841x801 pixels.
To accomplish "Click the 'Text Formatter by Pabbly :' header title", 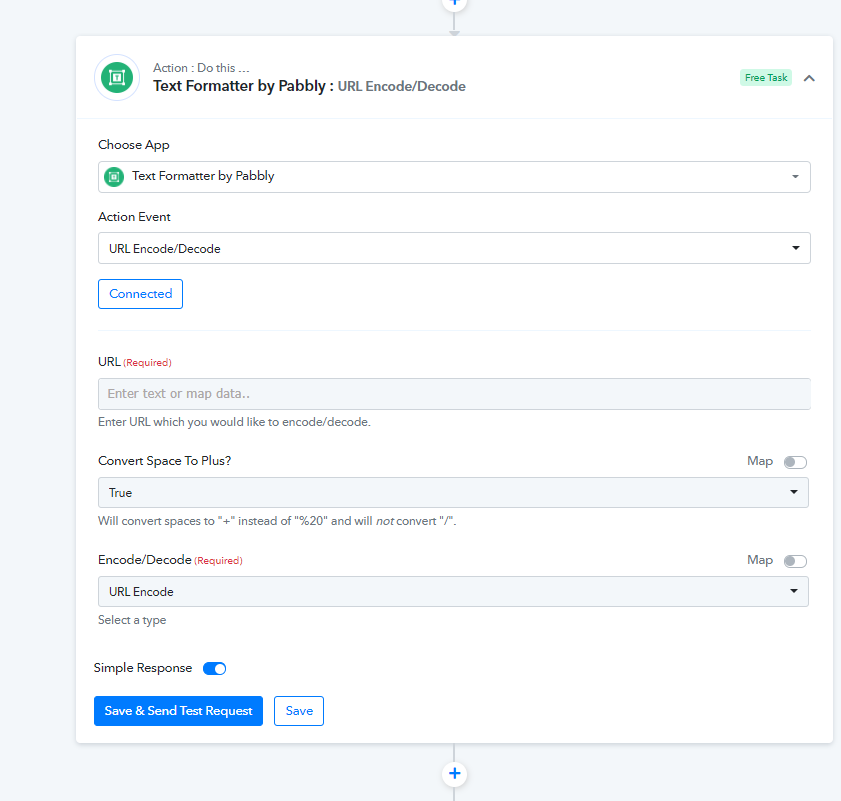I will click(x=244, y=86).
